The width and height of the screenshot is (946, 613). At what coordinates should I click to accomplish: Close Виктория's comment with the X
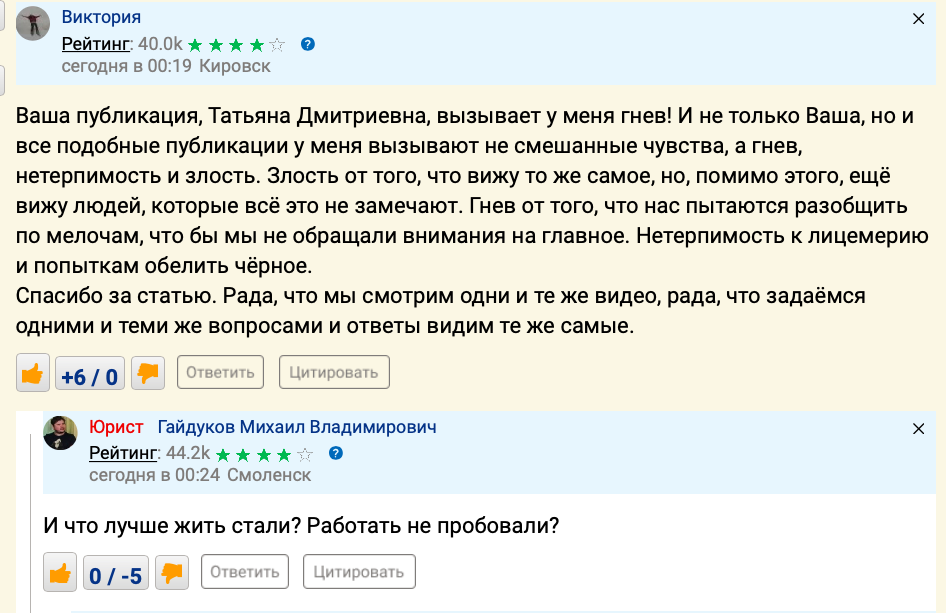pyautogui.click(x=919, y=18)
